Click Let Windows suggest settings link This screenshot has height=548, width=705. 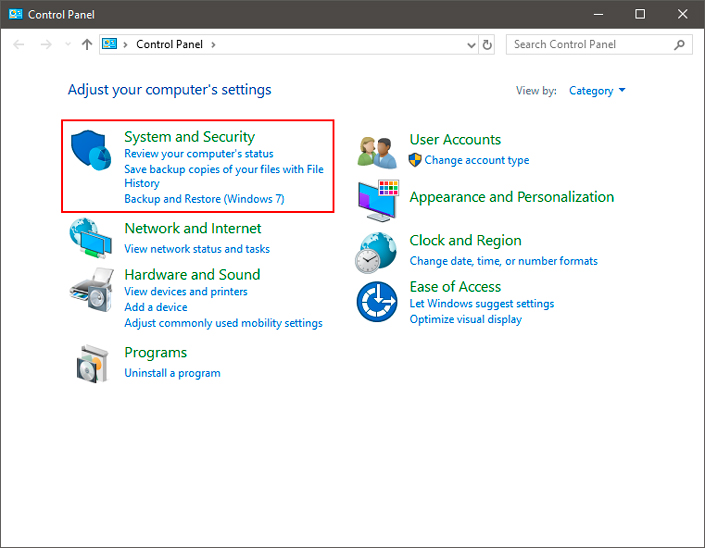click(x=482, y=304)
